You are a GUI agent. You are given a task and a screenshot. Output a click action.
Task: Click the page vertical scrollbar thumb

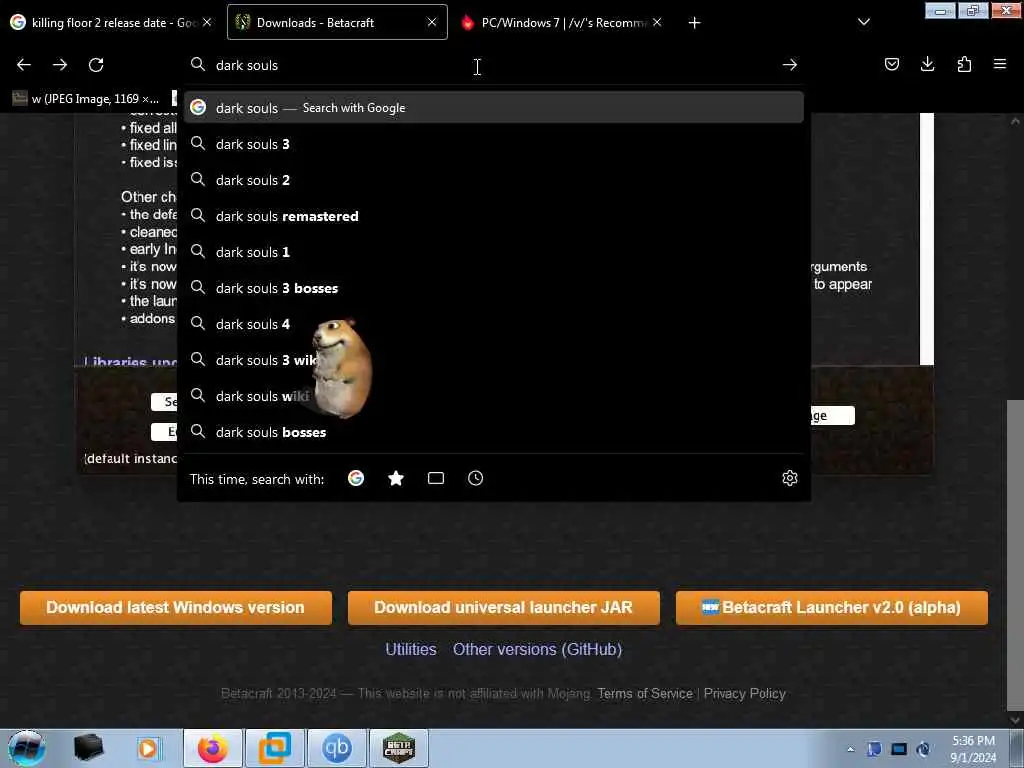1015,555
